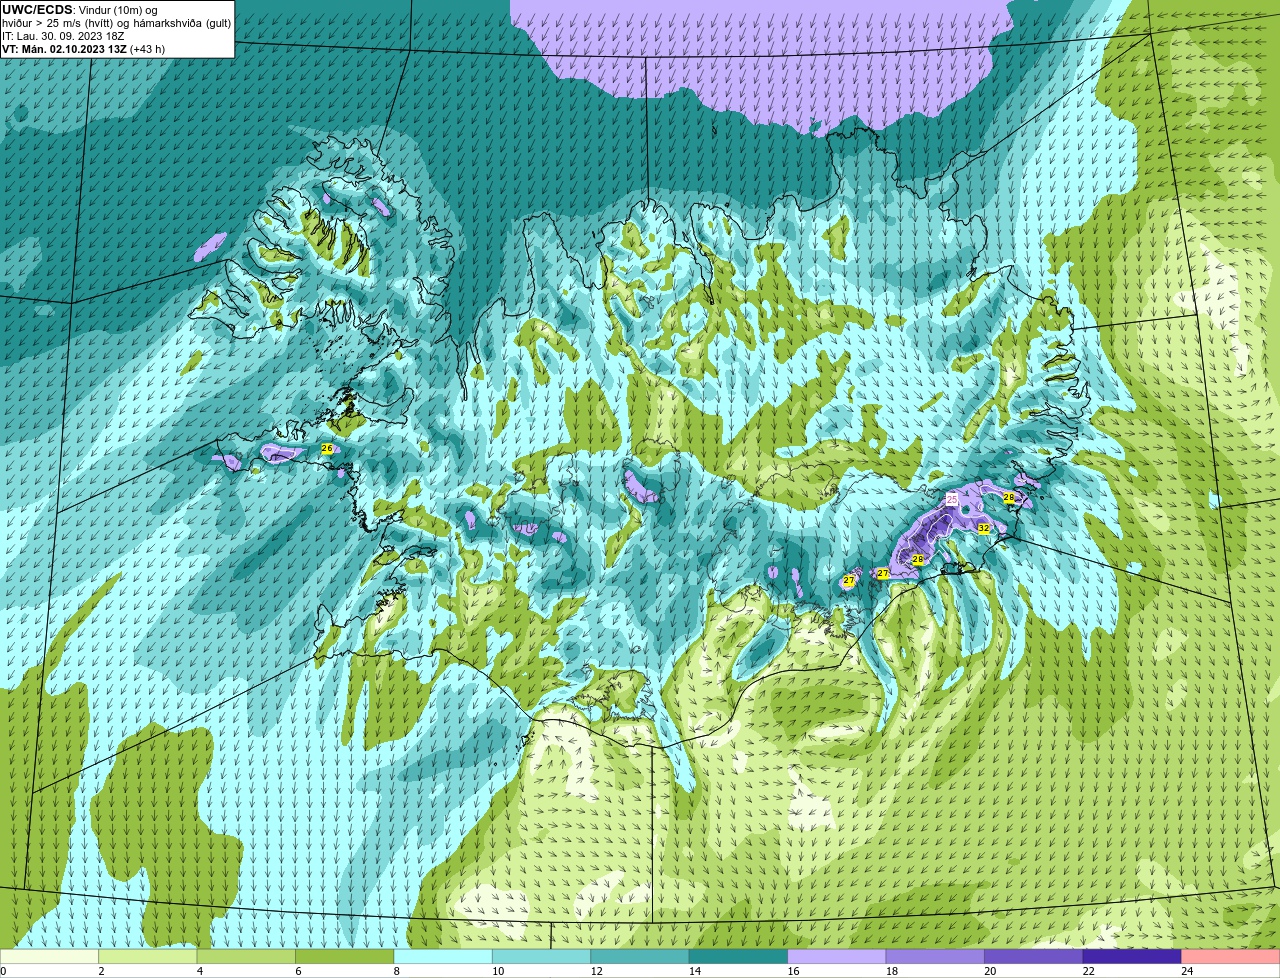Choose the 16–18 m/s light purple legend swatch
Screen dimensions: 1280x978
point(837,956)
